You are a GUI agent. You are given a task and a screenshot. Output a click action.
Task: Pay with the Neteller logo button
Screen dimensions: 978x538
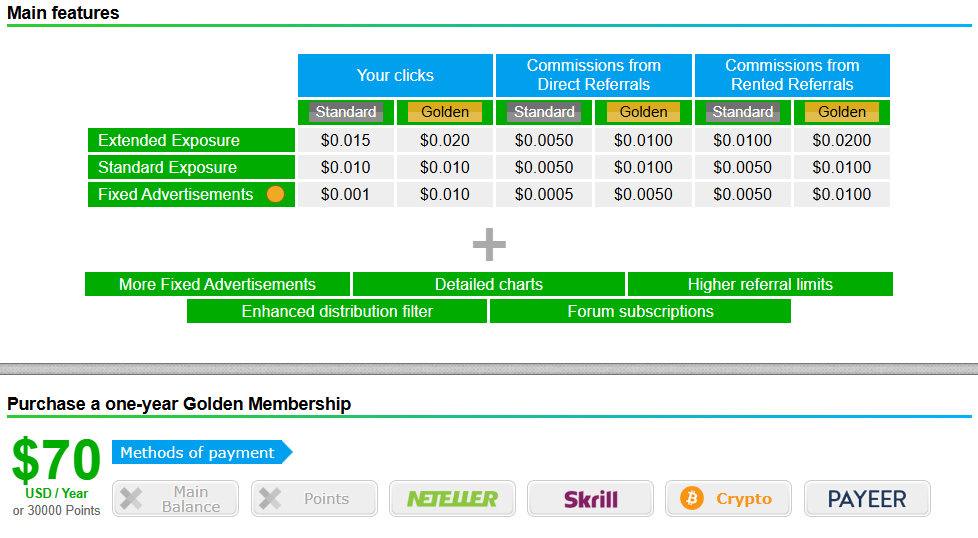pyautogui.click(x=452, y=498)
